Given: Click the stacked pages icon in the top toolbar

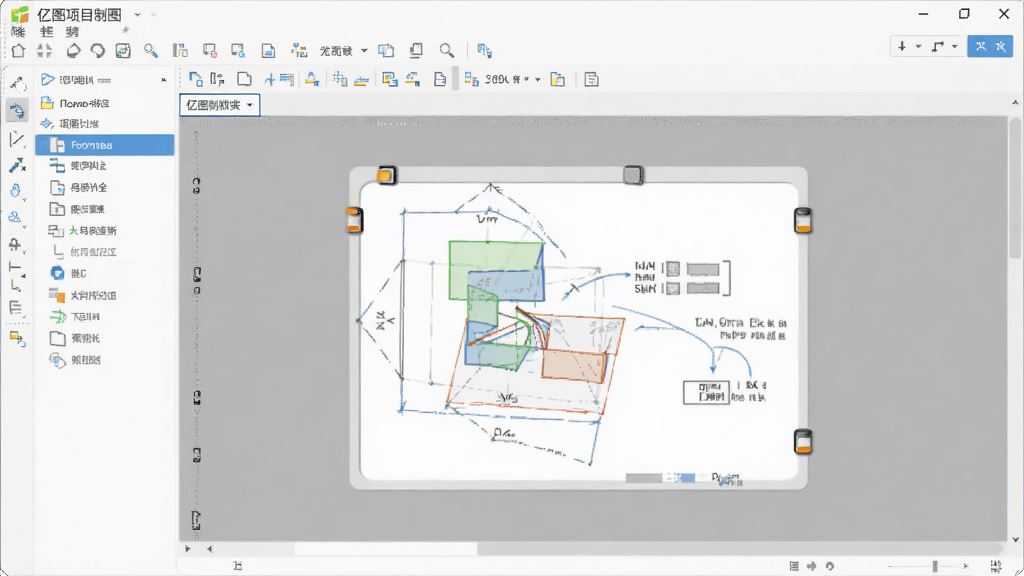Looking at the screenshot, I should (x=415, y=50).
